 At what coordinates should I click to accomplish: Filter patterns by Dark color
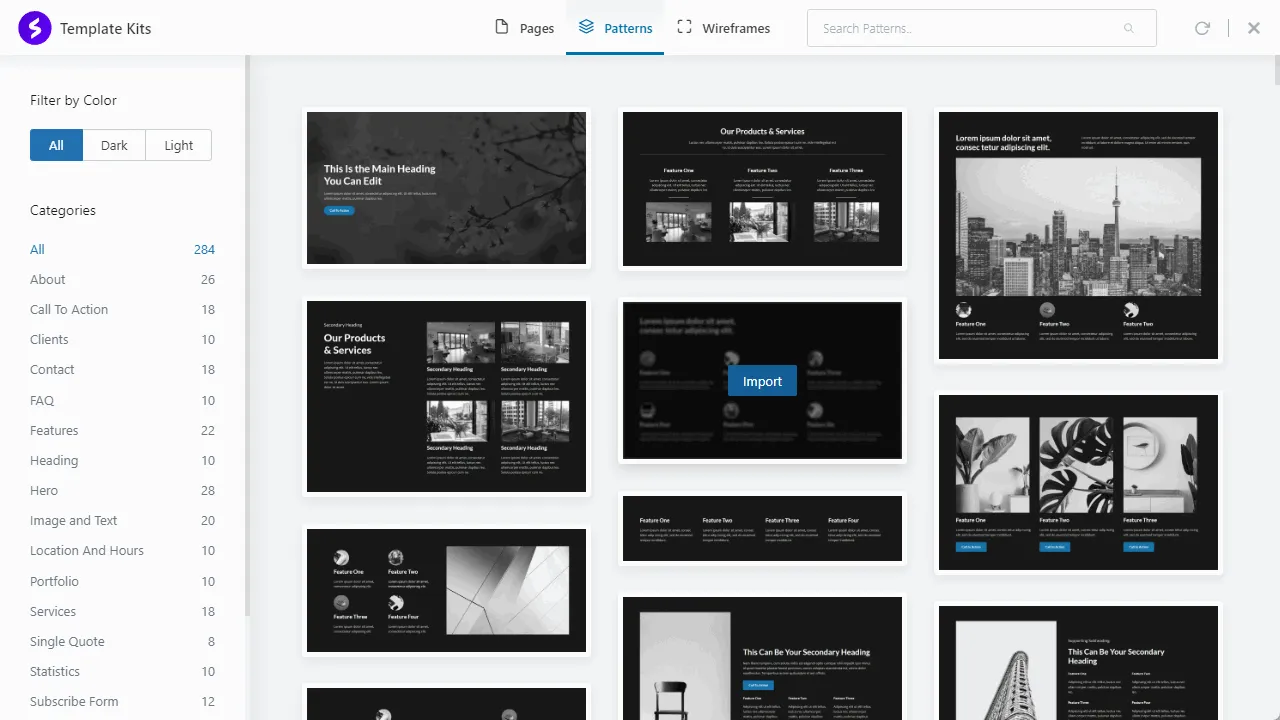coord(114,145)
